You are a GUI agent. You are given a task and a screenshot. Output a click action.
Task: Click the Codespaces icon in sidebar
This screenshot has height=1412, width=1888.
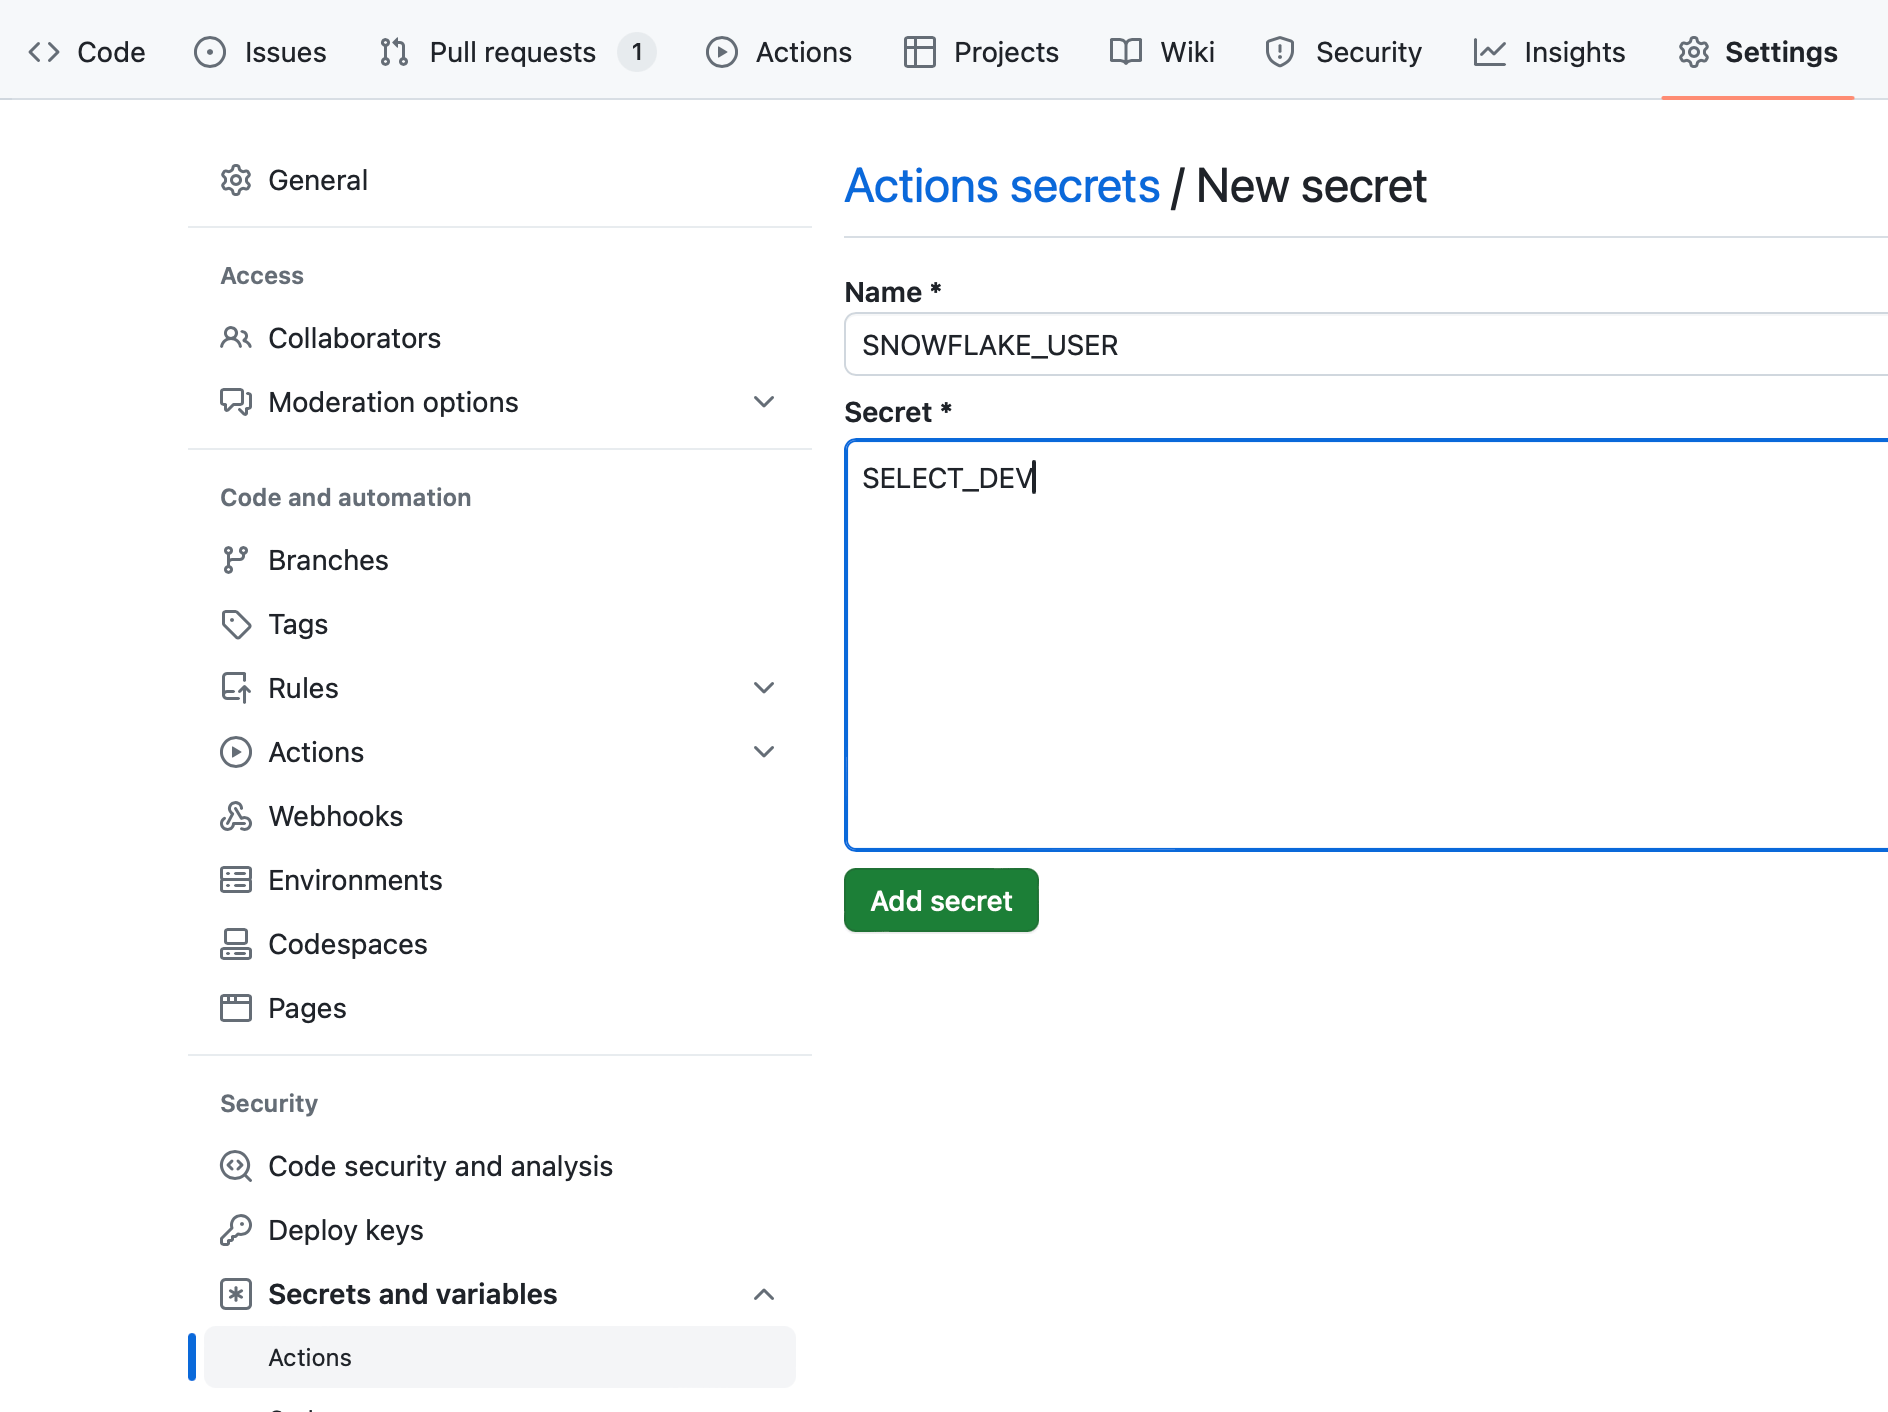[x=236, y=943]
